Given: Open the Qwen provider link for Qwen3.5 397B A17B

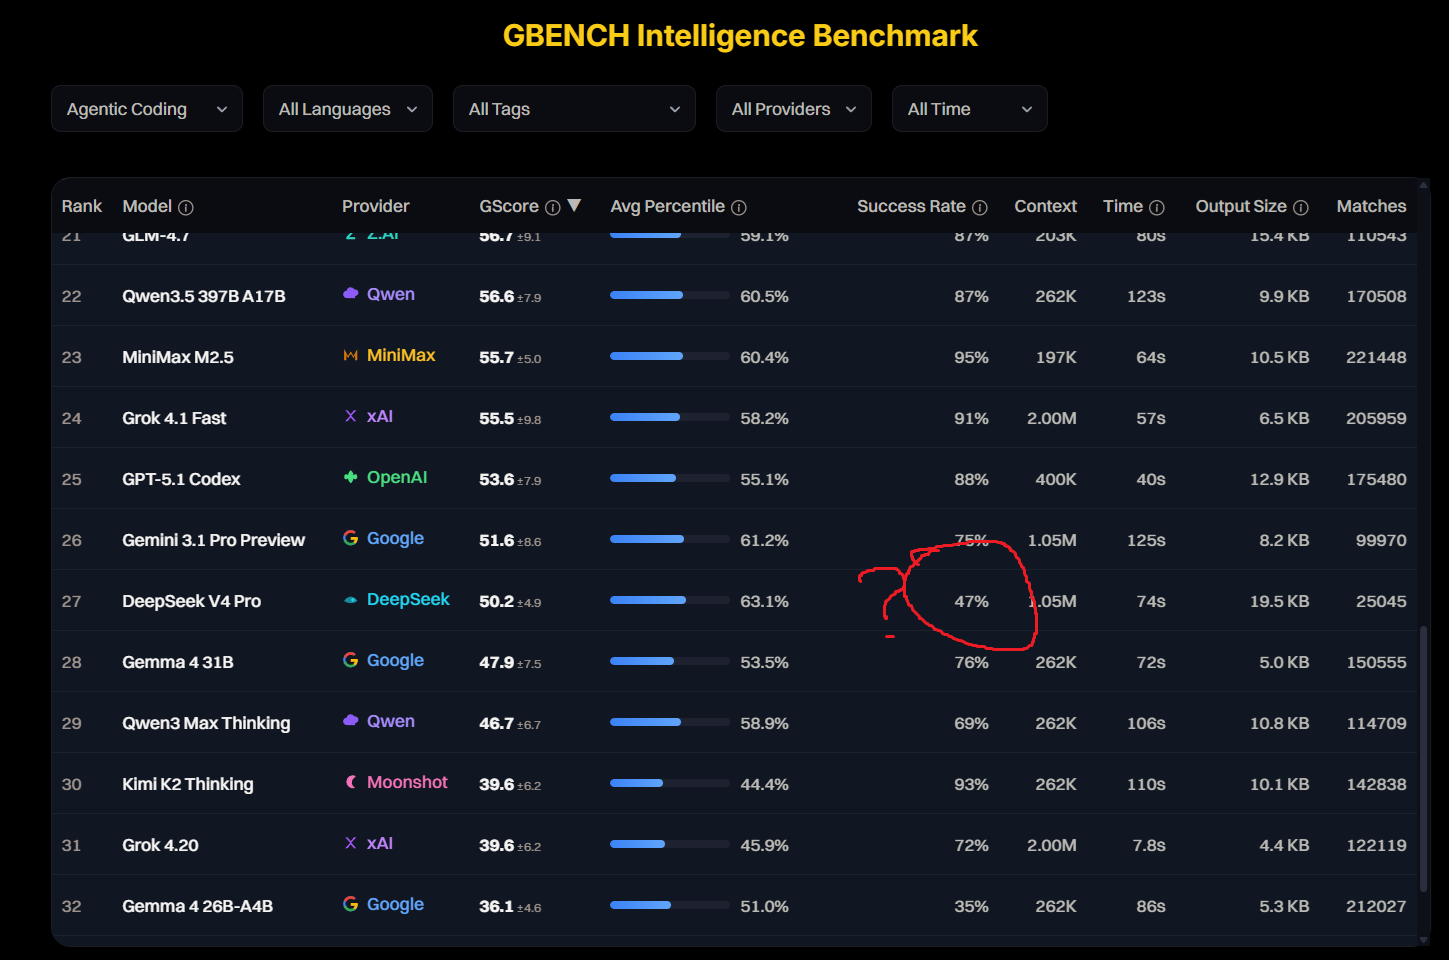Looking at the screenshot, I should point(391,294).
